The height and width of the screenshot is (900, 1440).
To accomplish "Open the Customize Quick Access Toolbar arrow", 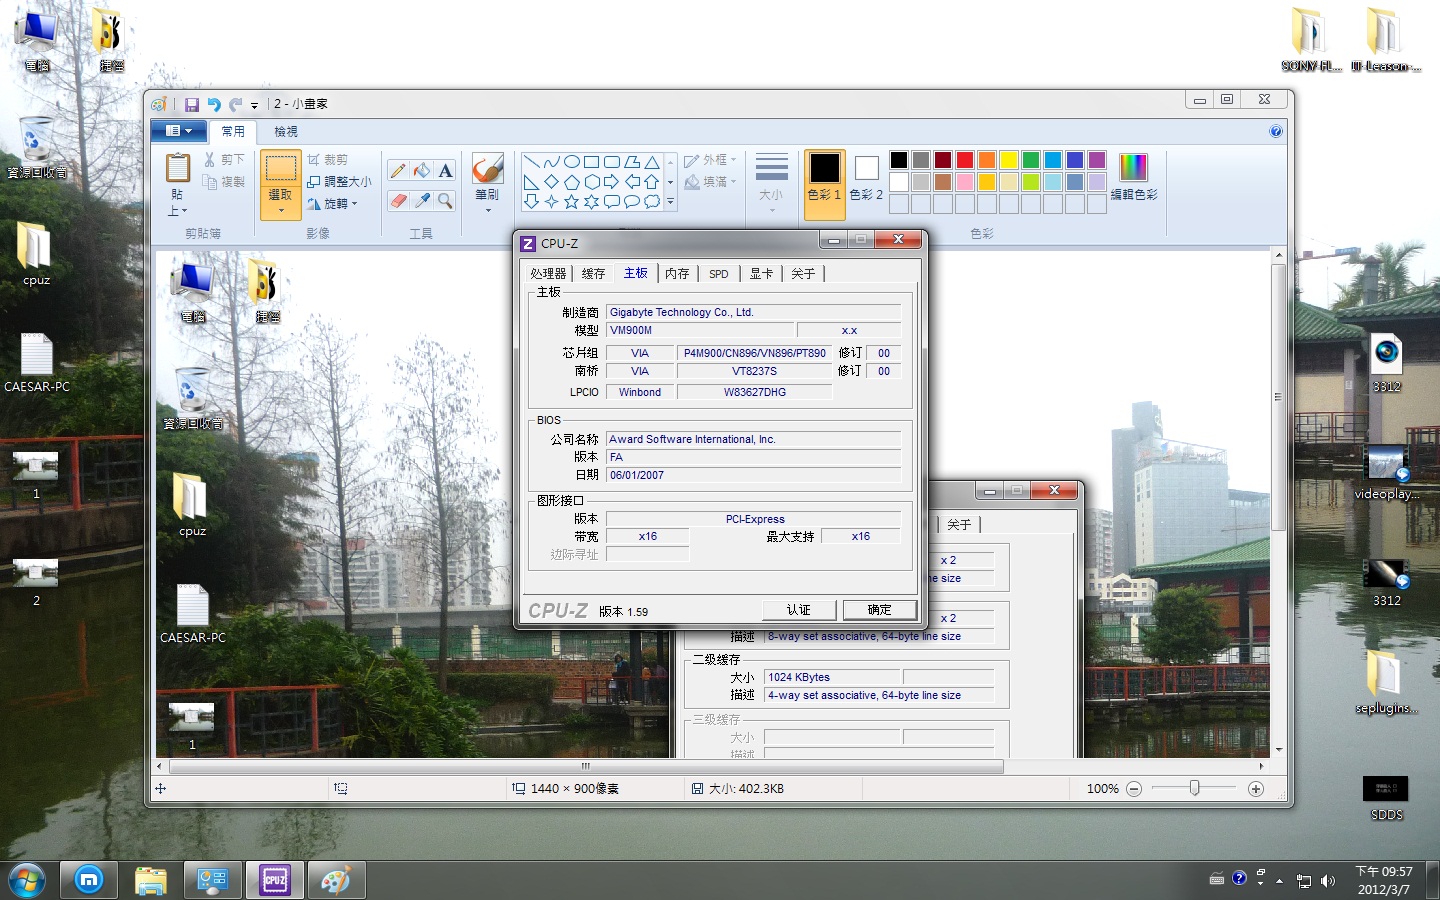I will coord(254,105).
